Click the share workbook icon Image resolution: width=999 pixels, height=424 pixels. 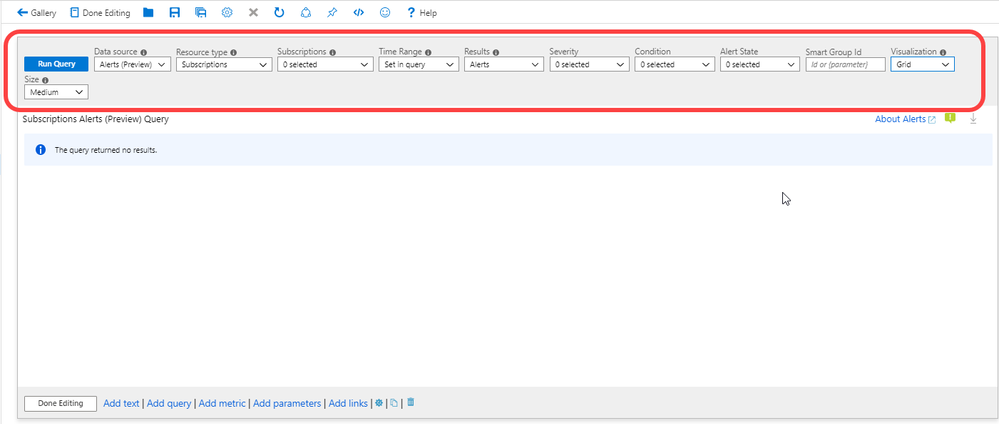click(305, 13)
